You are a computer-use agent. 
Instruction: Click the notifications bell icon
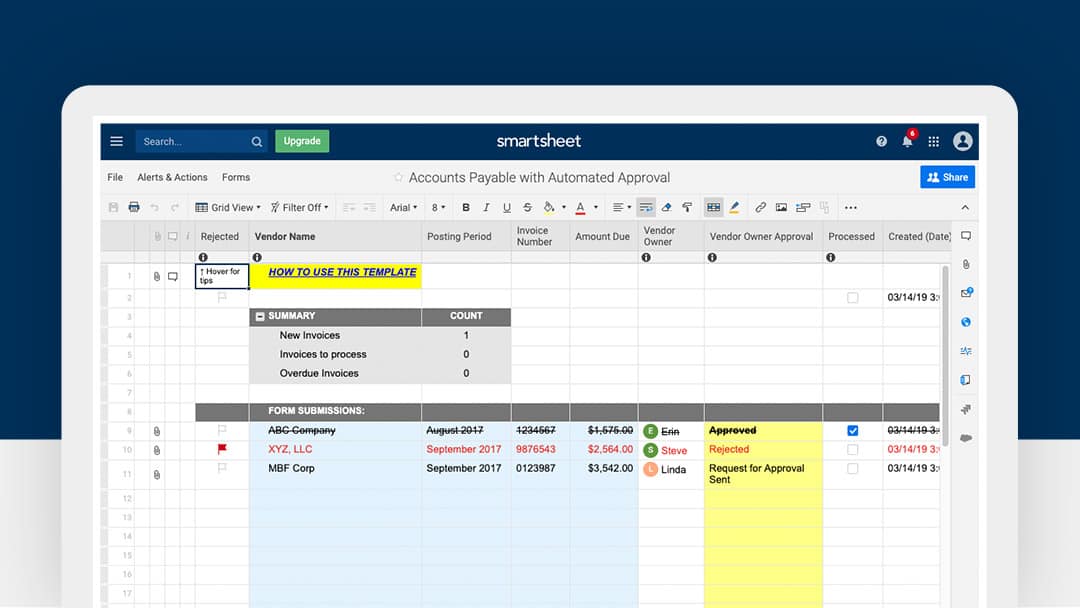pyautogui.click(x=907, y=142)
